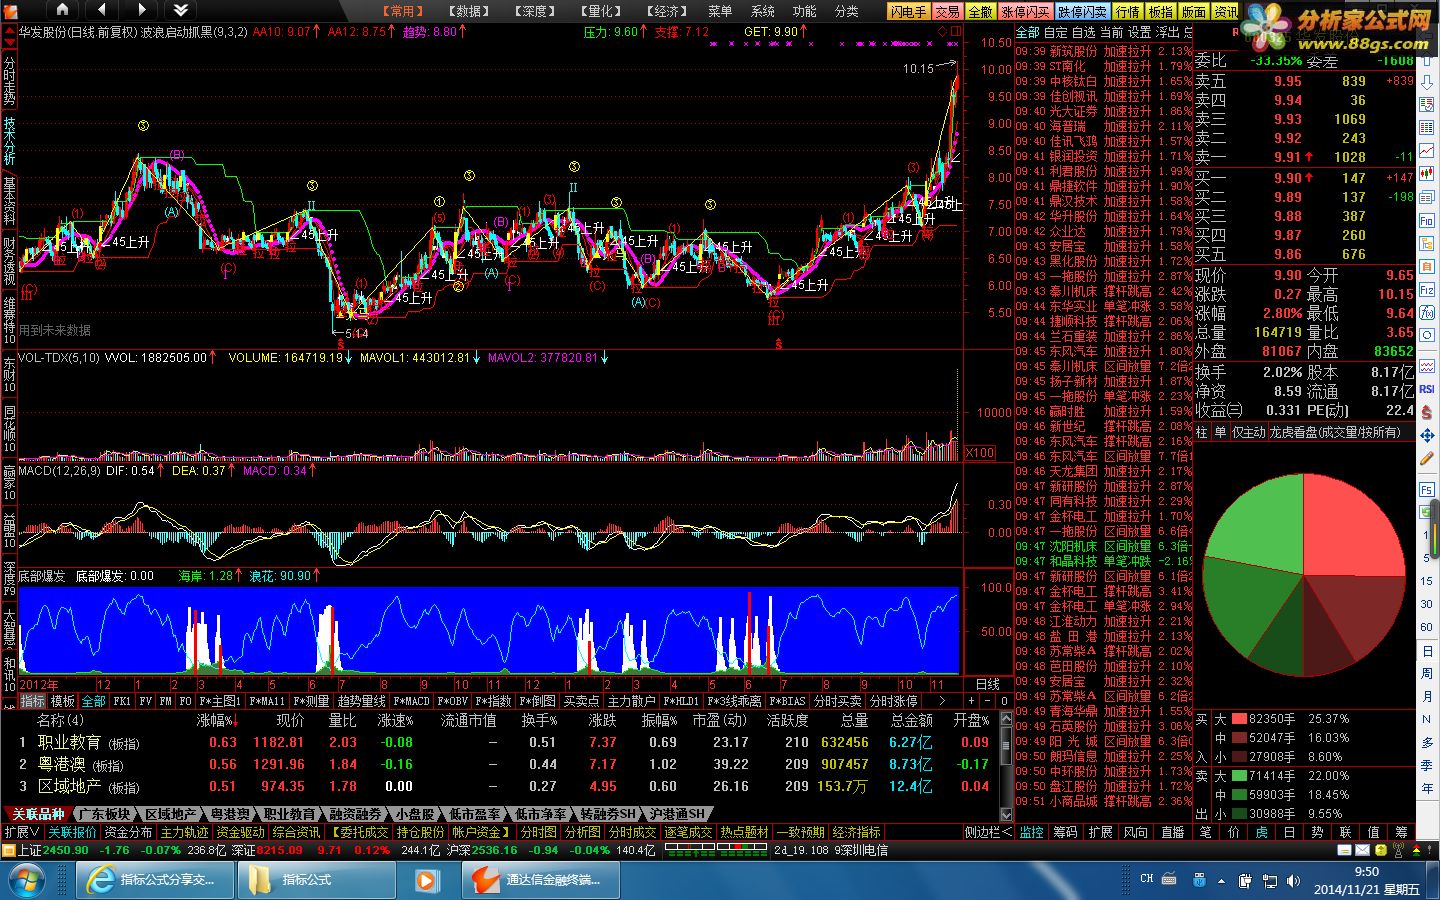
Task: Open Windows Start menu
Action: pos(25,880)
